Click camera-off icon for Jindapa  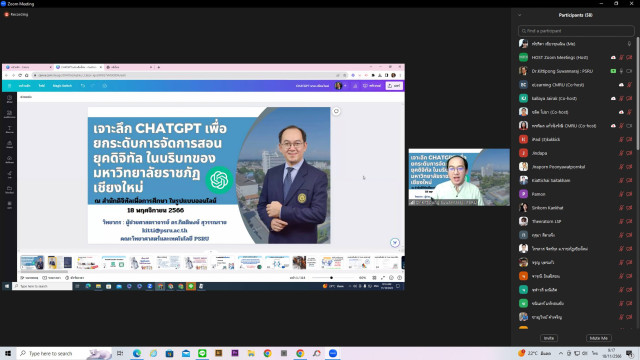[x=629, y=153]
